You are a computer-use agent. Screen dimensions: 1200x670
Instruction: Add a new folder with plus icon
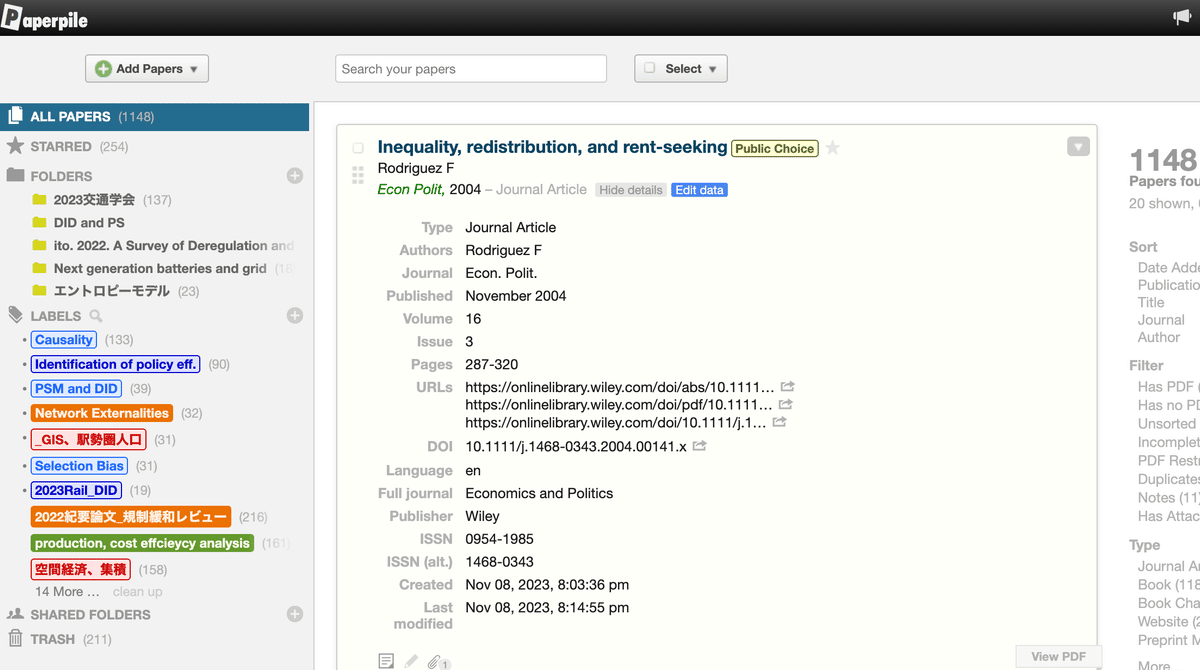(295, 176)
